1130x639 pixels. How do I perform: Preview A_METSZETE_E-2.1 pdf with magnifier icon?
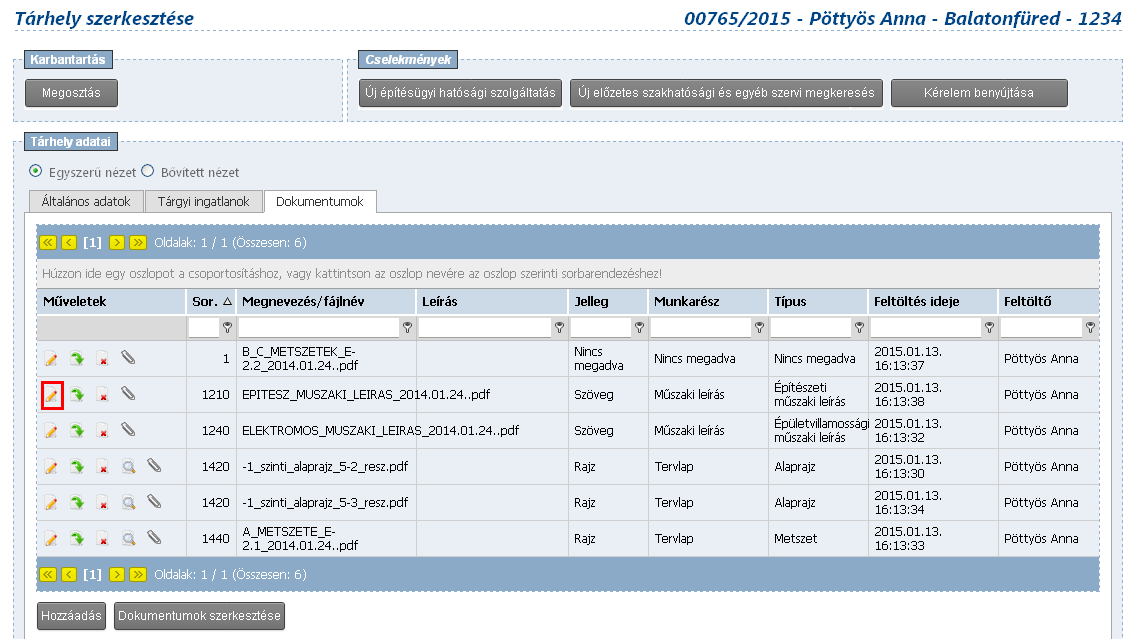coord(128,538)
